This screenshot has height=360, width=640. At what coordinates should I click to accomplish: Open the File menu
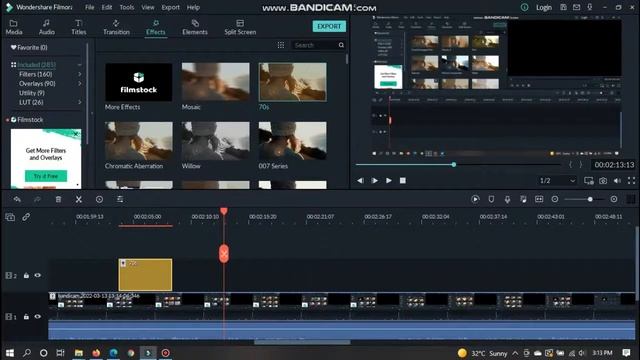[x=89, y=7]
